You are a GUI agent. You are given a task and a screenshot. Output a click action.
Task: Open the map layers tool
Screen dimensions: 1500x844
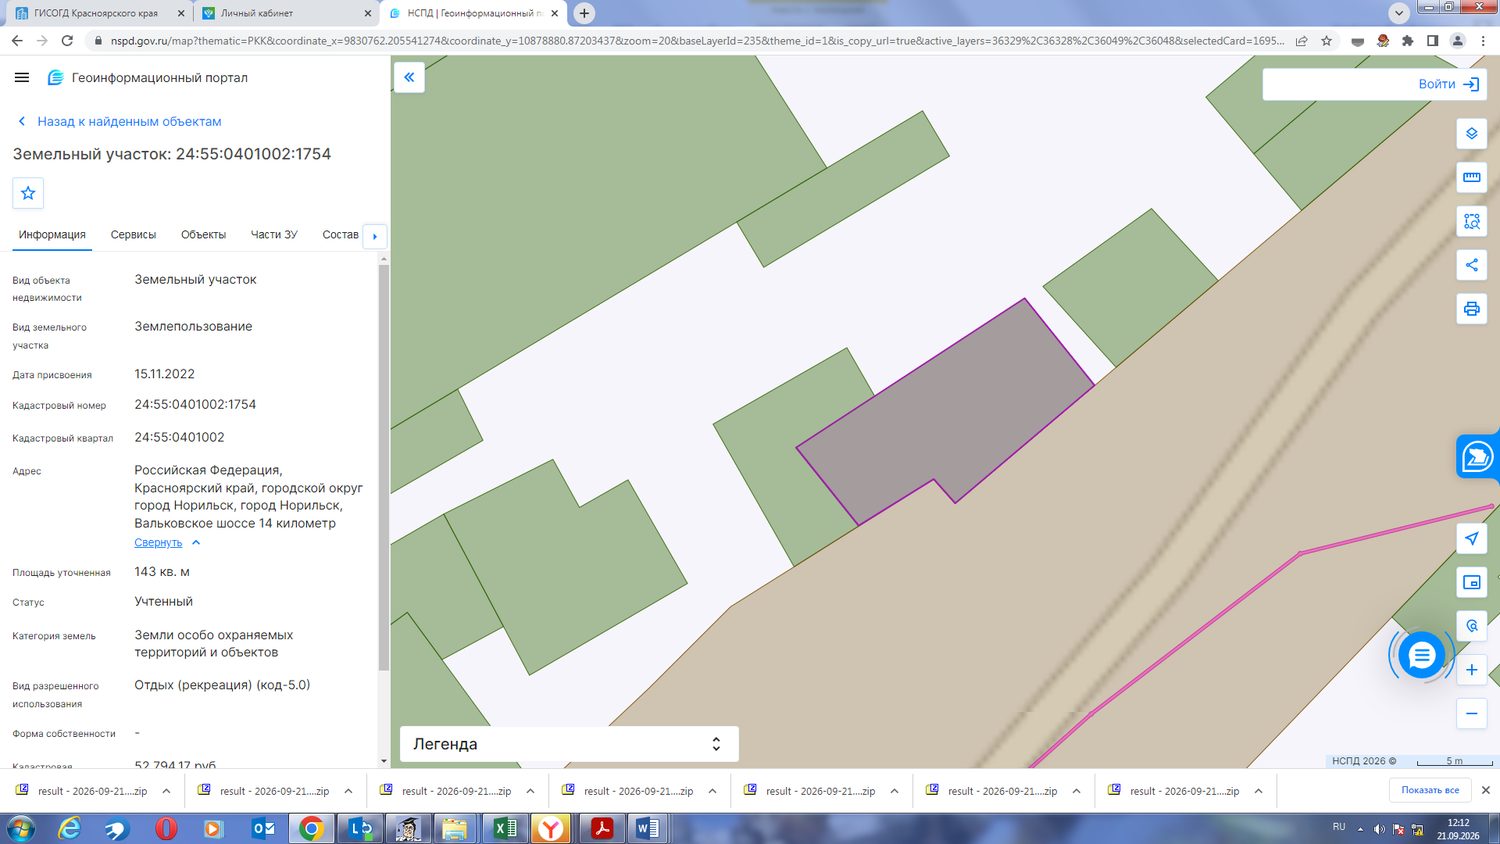click(1471, 133)
